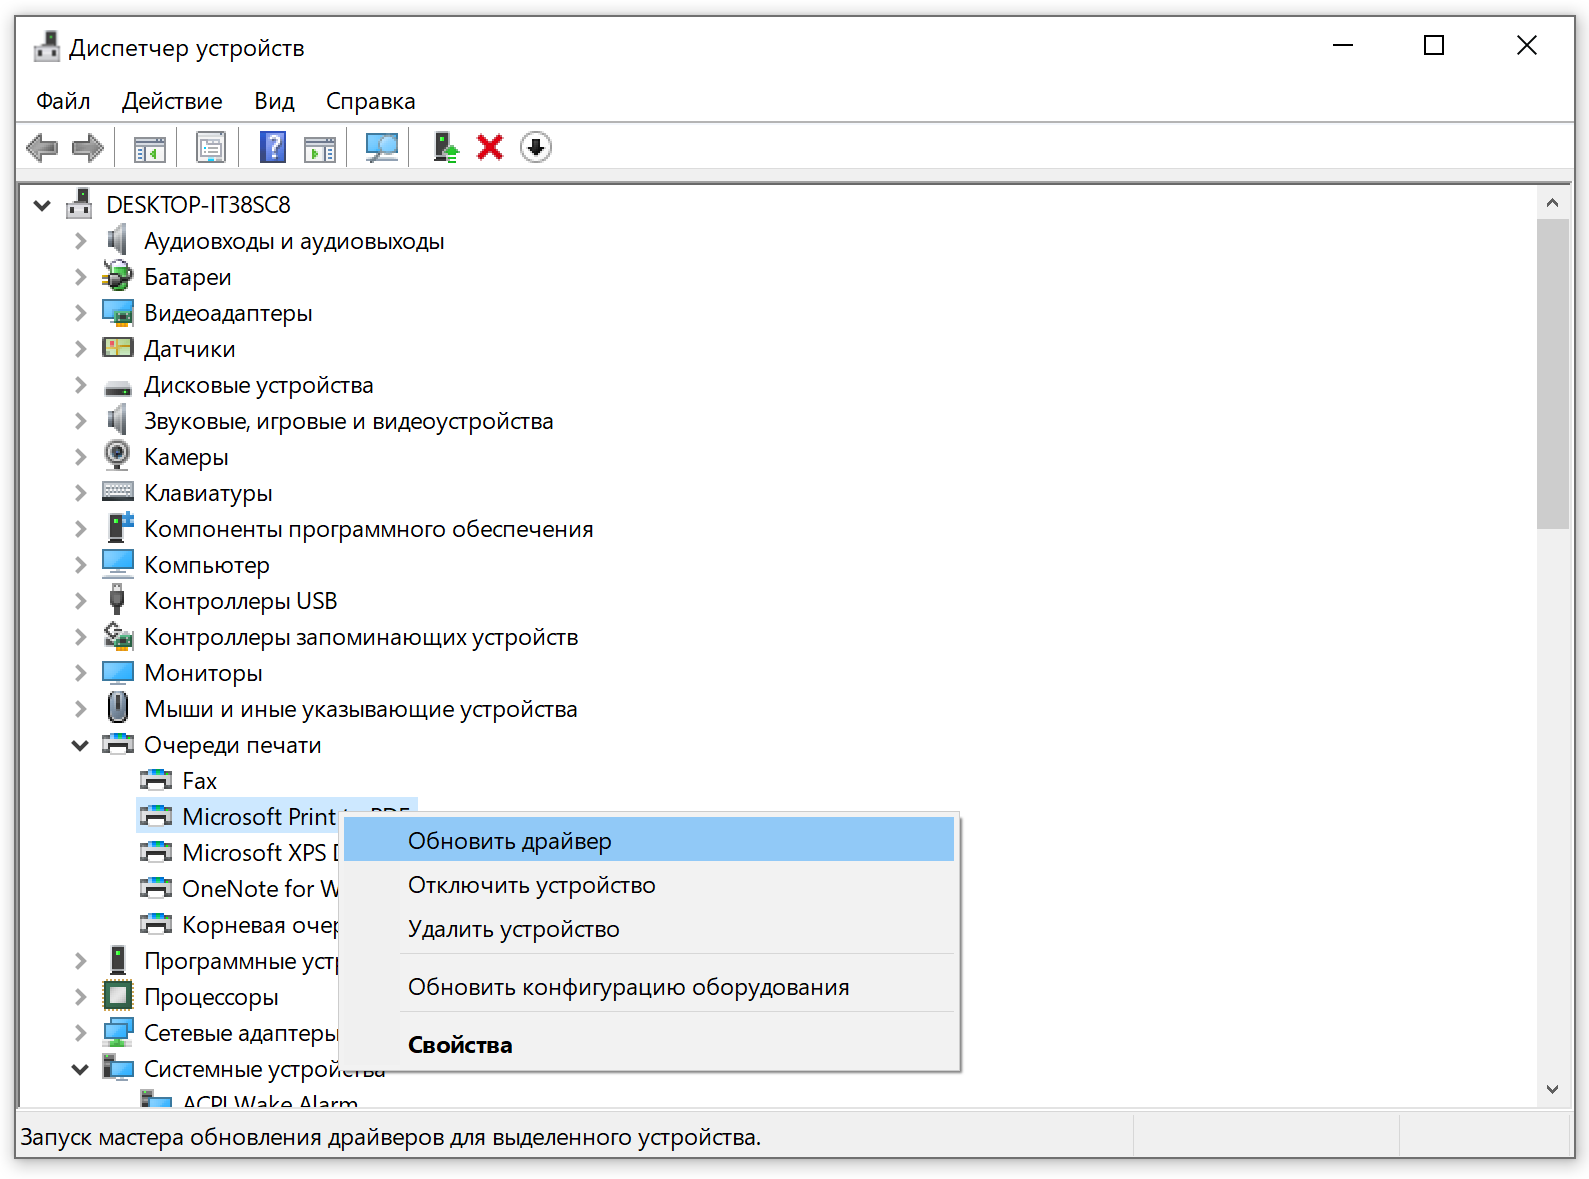Collapse the Очереди печати category

tap(80, 745)
